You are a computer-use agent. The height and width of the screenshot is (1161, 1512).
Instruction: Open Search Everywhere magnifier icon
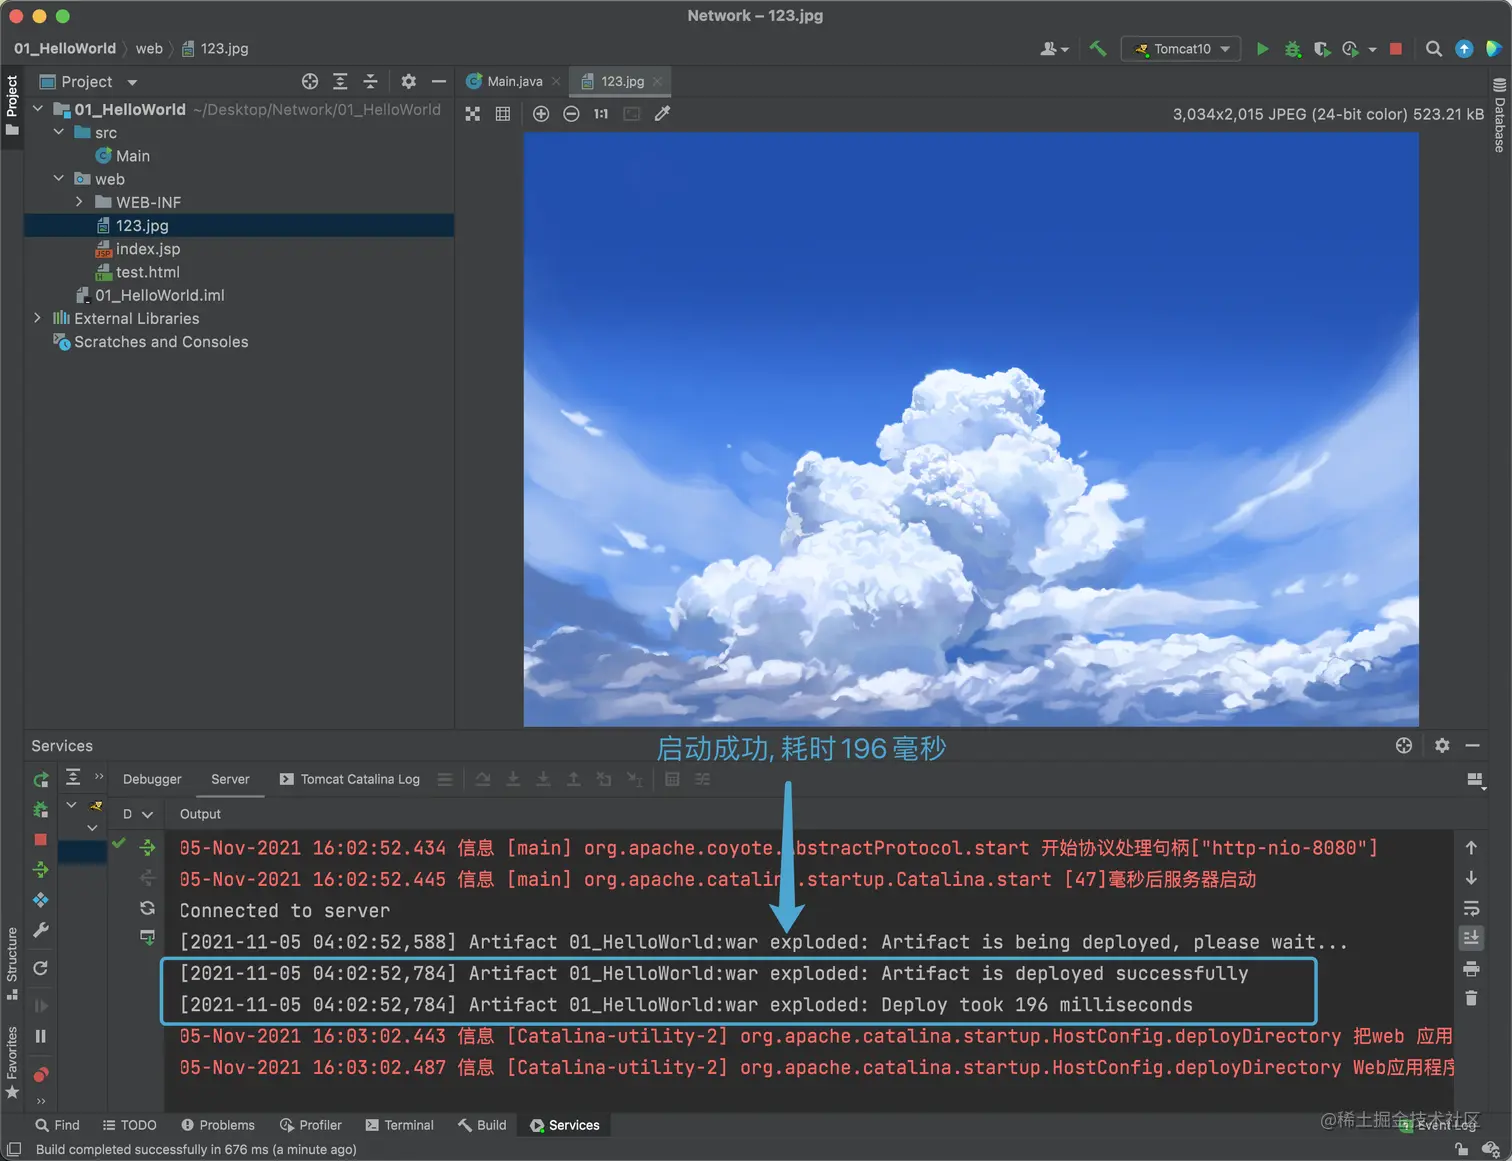click(x=1433, y=48)
